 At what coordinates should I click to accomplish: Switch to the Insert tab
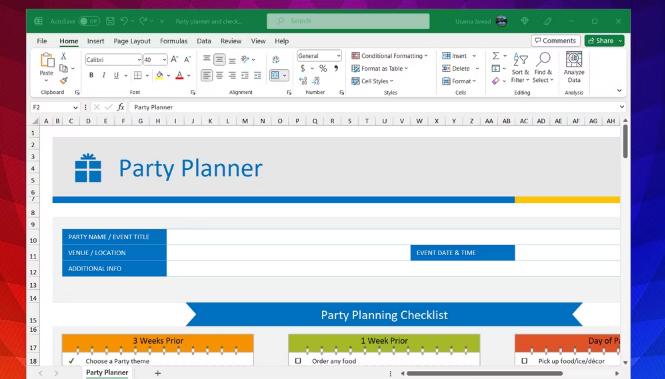click(x=95, y=41)
